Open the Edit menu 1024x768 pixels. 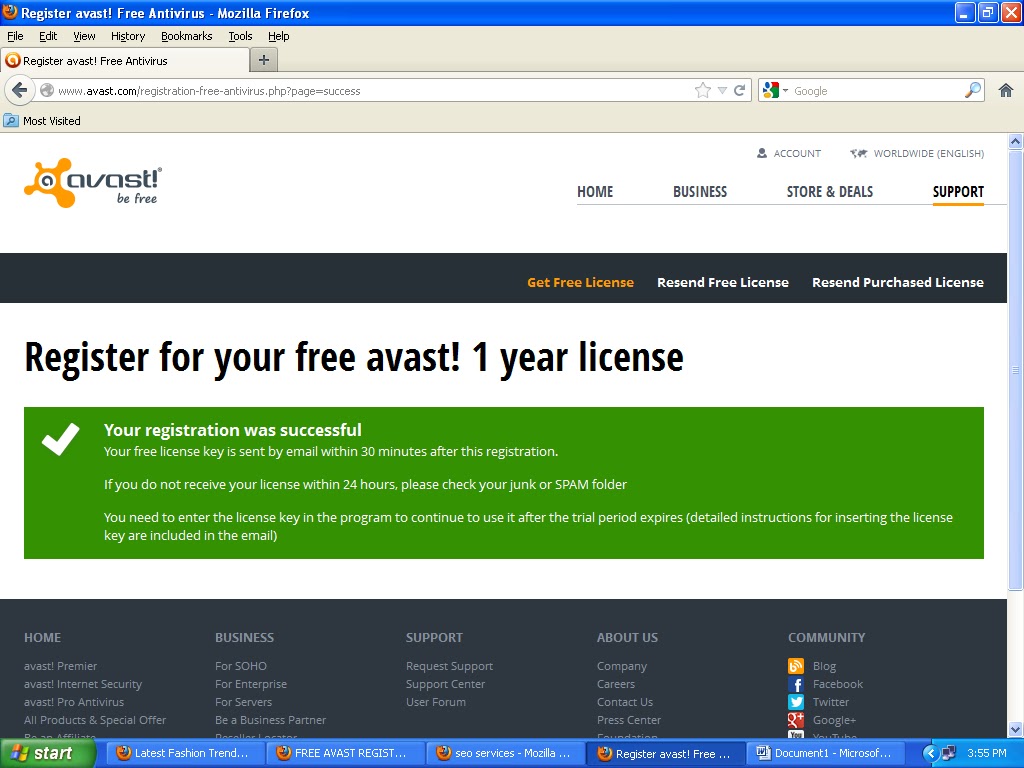point(48,36)
